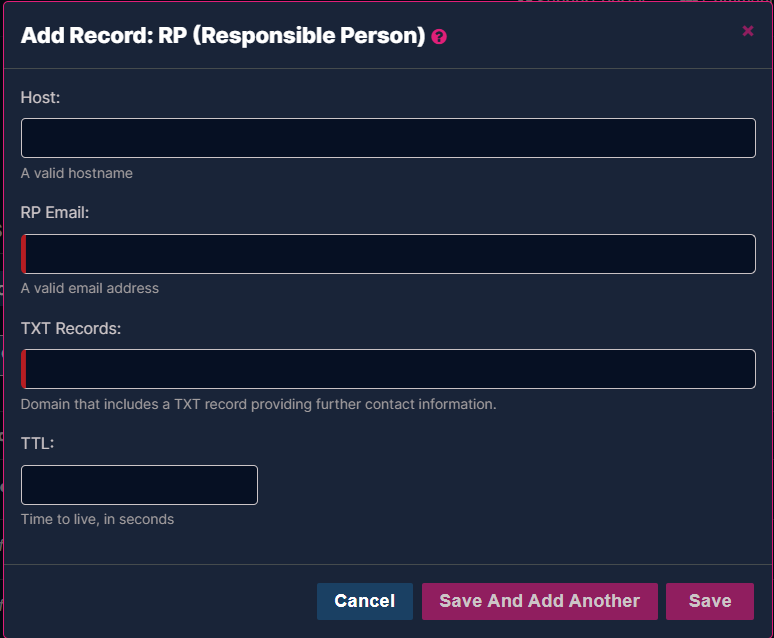
Task: Focus the TTL input box
Action: coord(139,485)
